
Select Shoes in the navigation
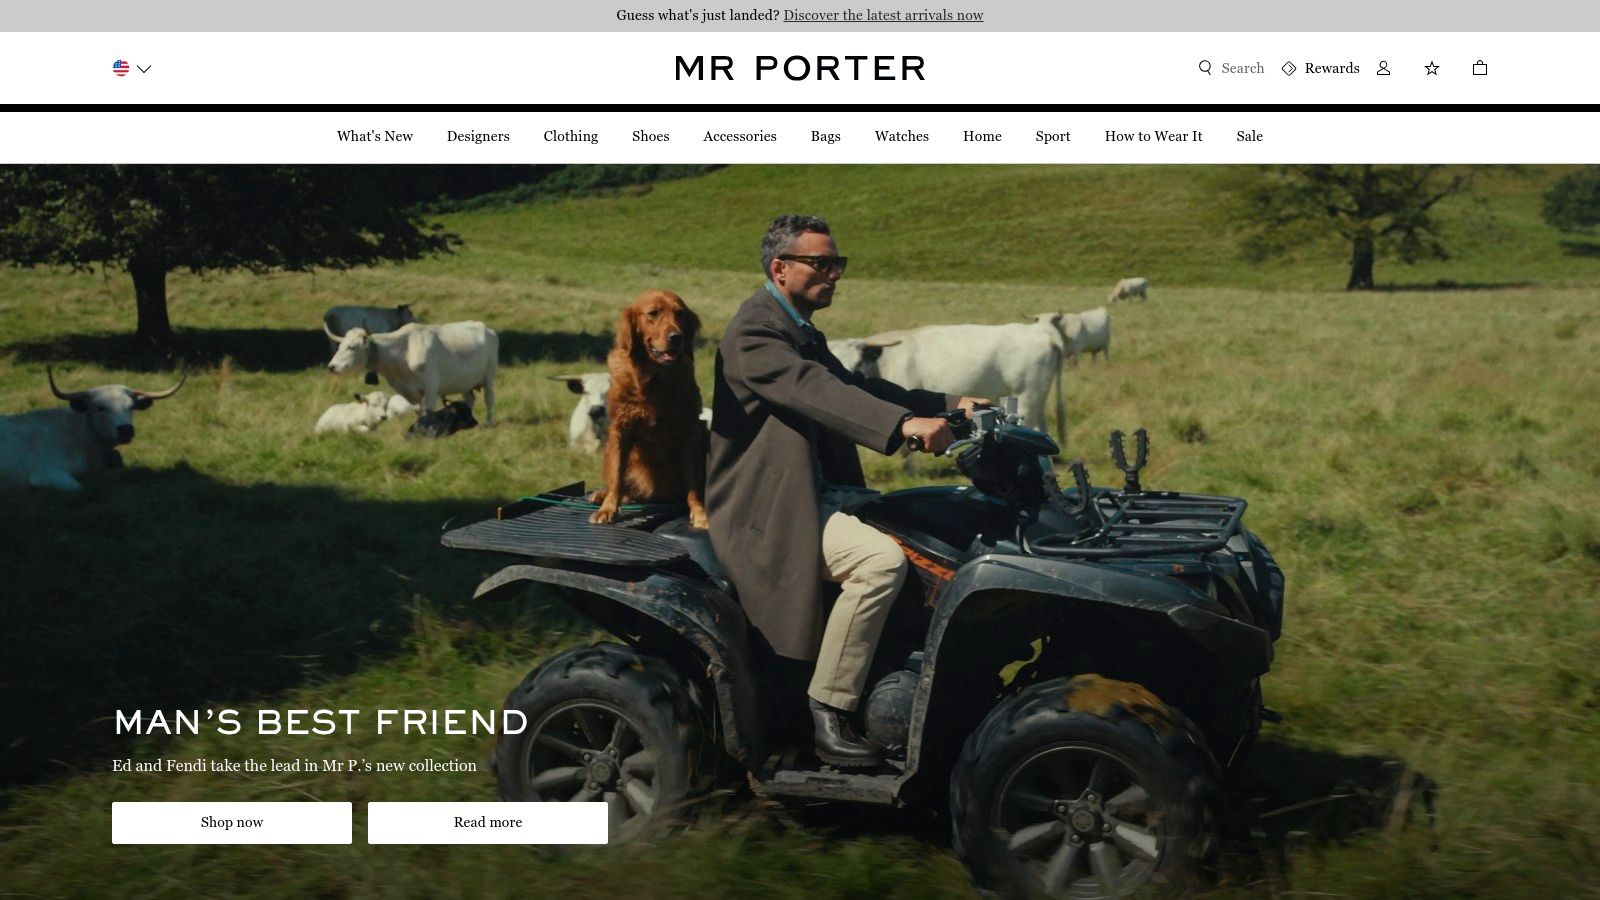pos(651,136)
